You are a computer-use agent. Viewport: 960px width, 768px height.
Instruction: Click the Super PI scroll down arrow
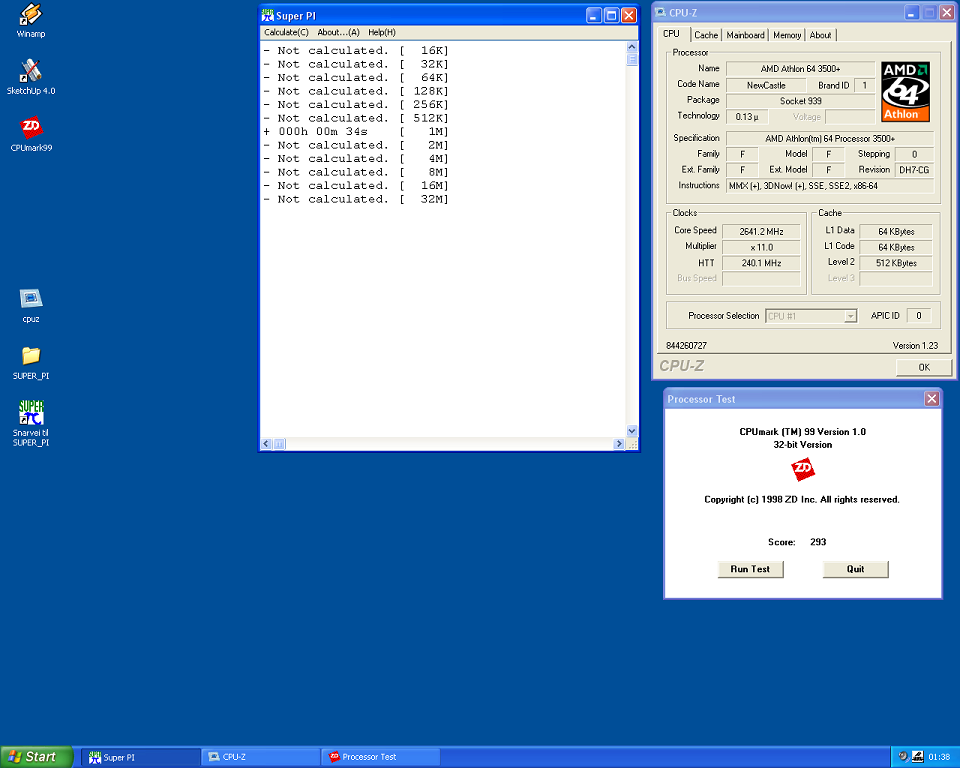click(632, 431)
